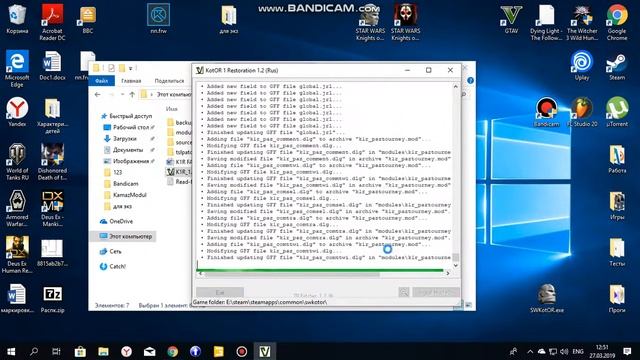640x360 pixels.
Task: Open Acrobat Reader DC desktop shortcut
Action: [52, 22]
